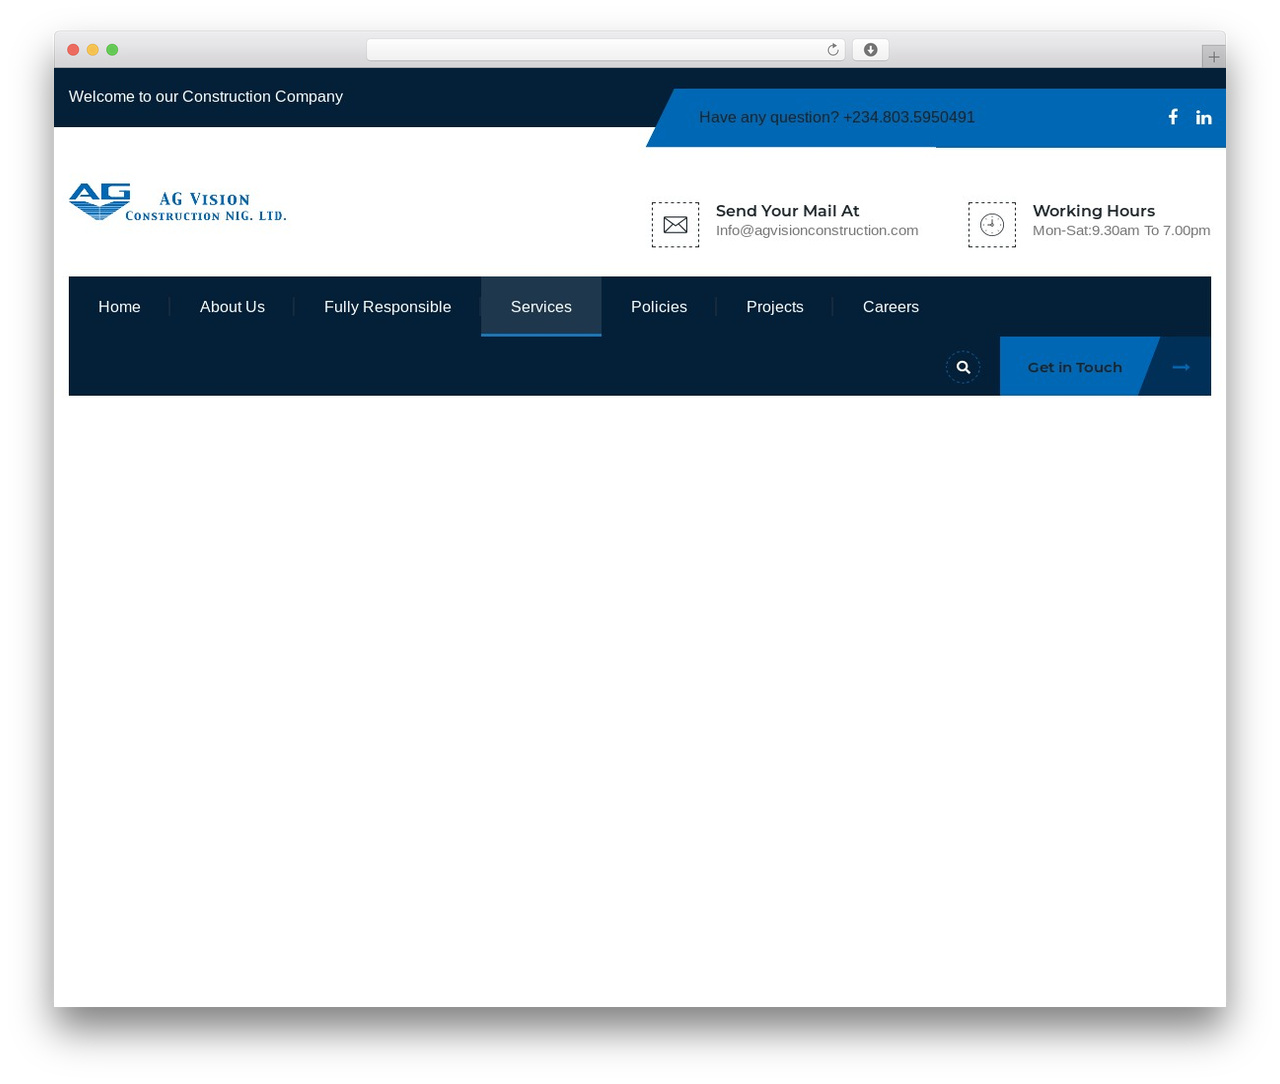This screenshot has width=1280, height=1084.
Task: Navigate to the Policies page
Action: pyautogui.click(x=659, y=307)
